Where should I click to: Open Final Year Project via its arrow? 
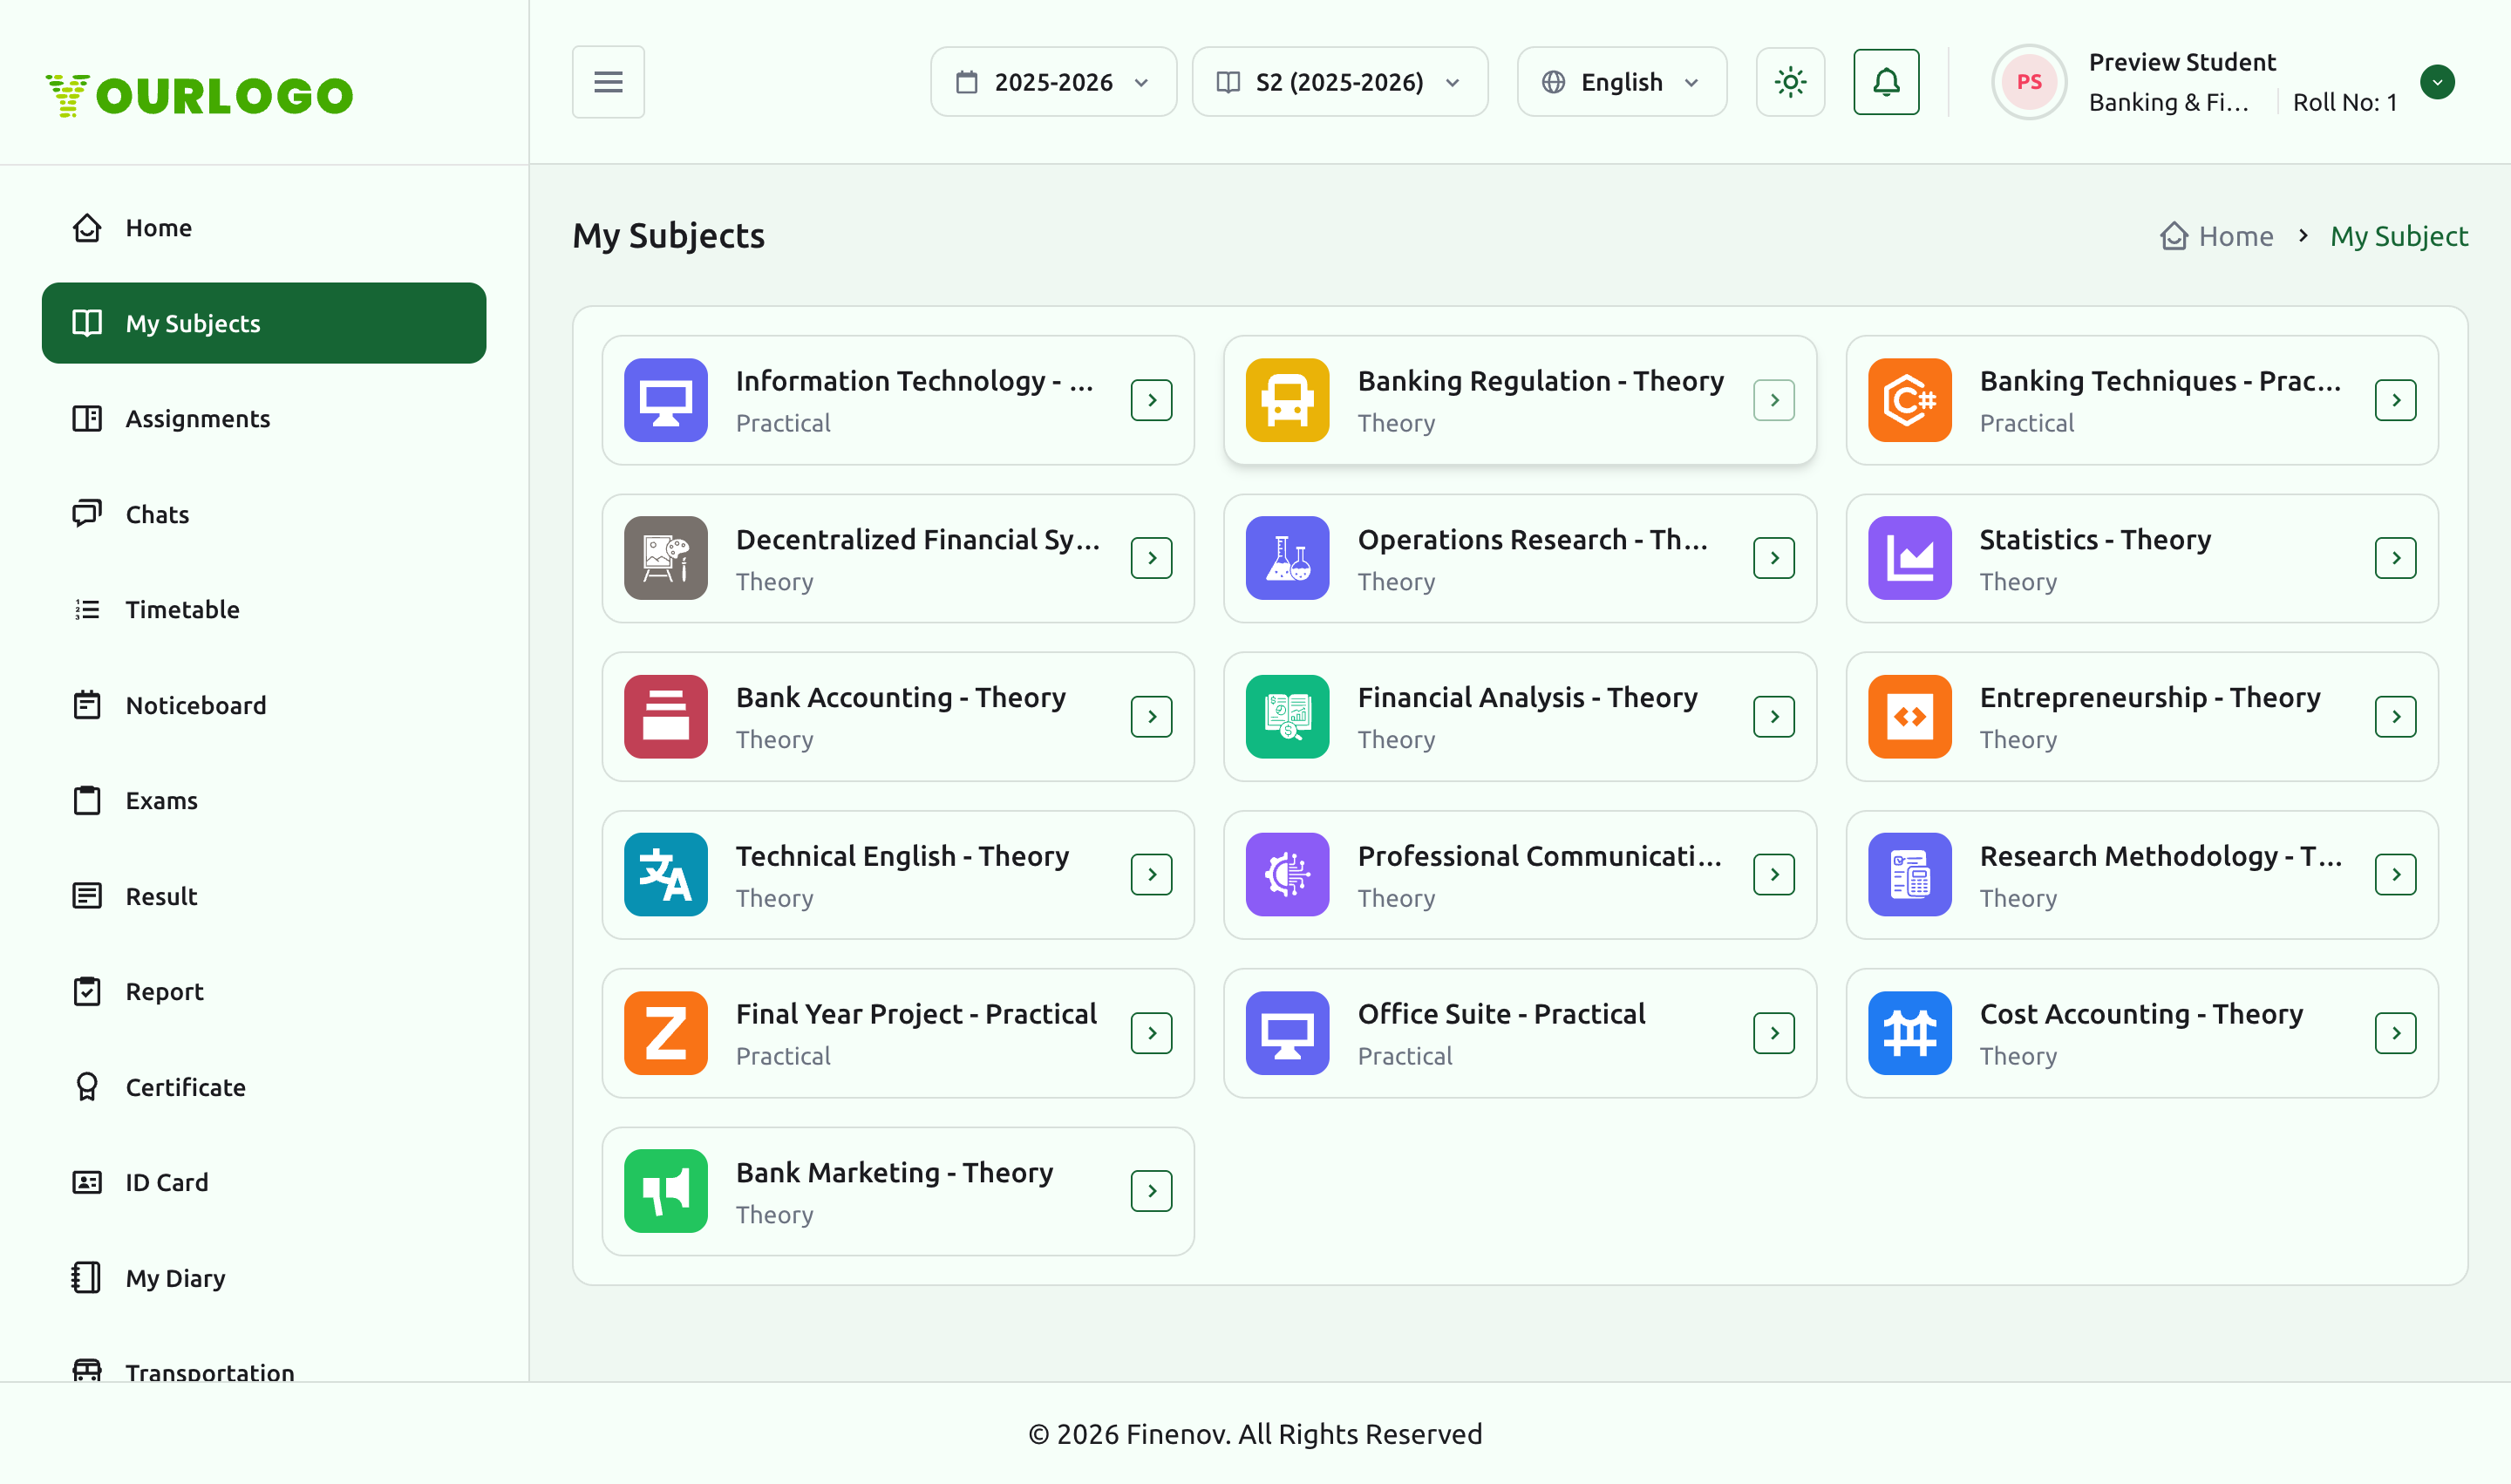[x=1151, y=1033]
